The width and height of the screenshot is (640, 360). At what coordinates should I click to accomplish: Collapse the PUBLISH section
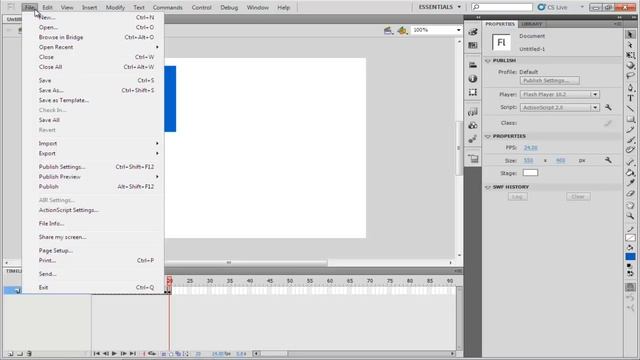pyautogui.click(x=488, y=60)
